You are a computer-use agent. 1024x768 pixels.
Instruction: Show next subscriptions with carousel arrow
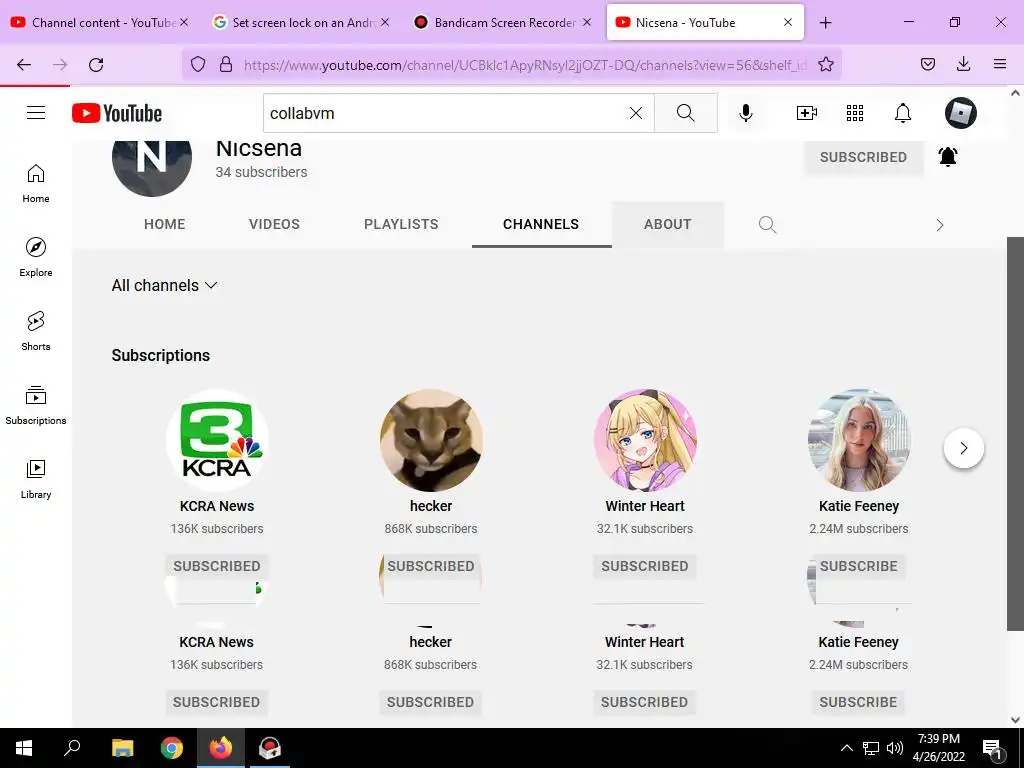[x=963, y=448]
